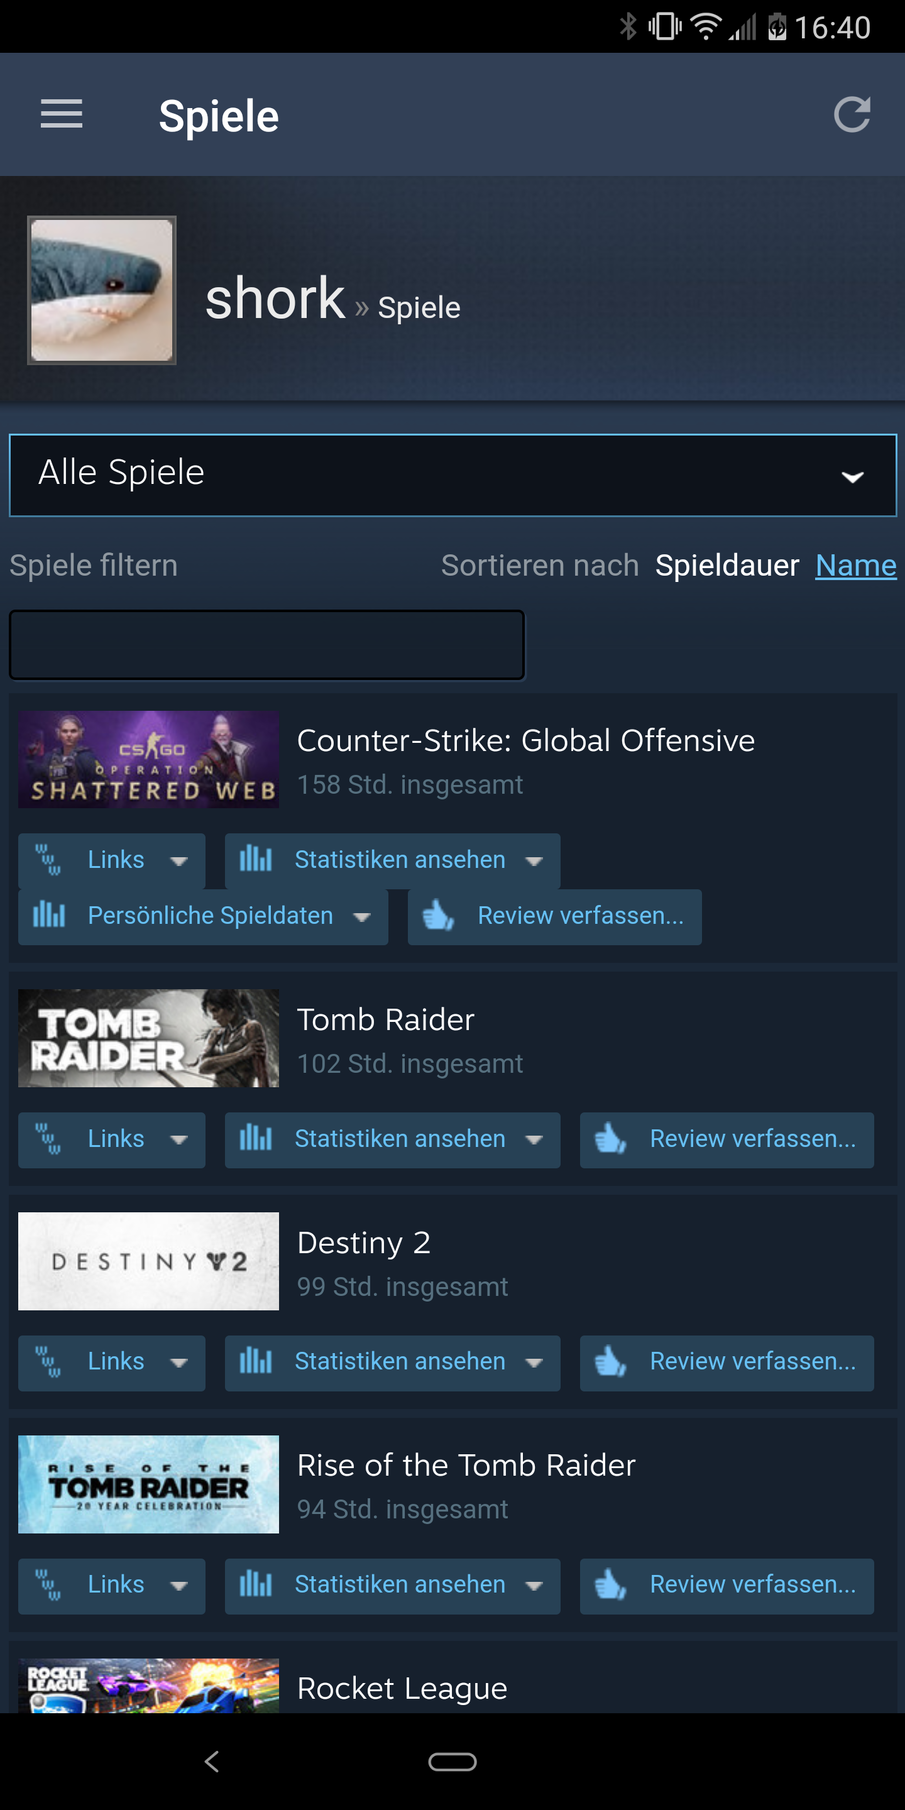Tap the Android home pill button

point(452,1761)
